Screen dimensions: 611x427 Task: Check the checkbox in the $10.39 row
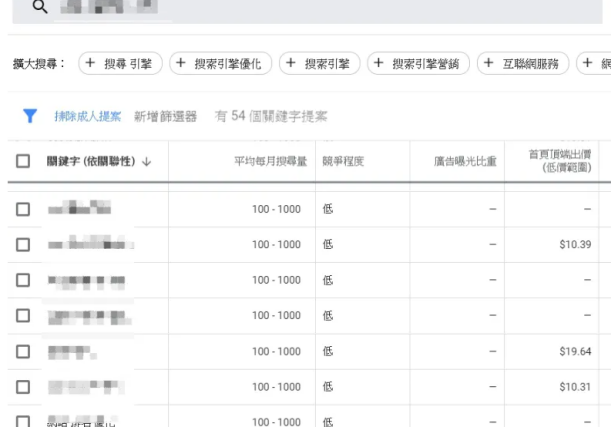[23, 245]
